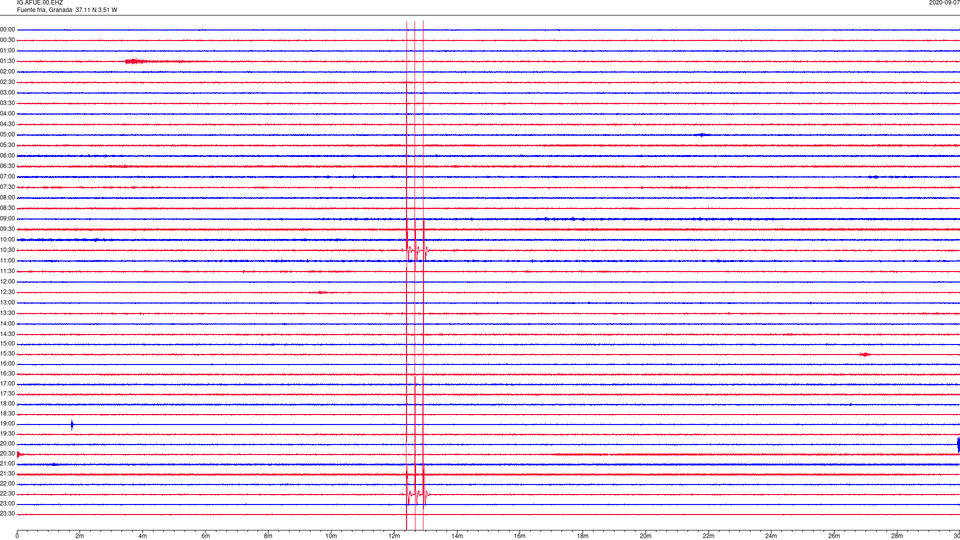Click the 20:00 trace label
The width and height of the screenshot is (960, 540).
coord(7,443)
